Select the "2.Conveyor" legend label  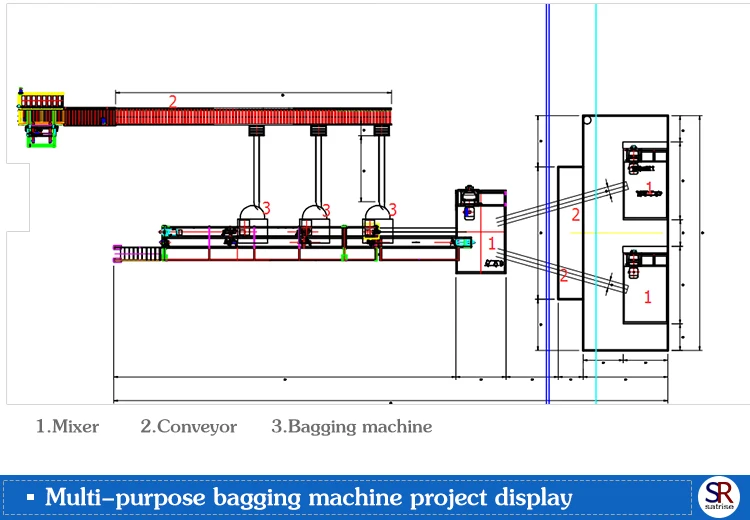188,426
